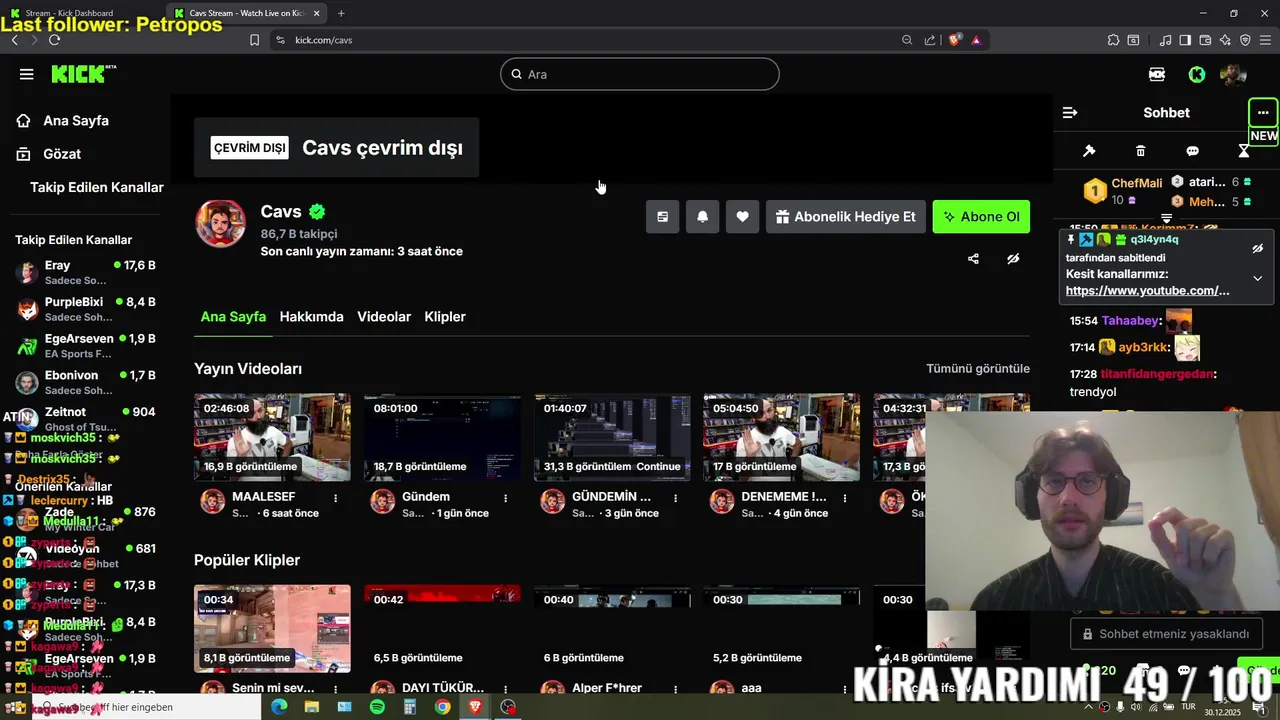This screenshot has height=720, width=1280.
Task: Expand the pinned message chevron
Action: [x=1258, y=278]
